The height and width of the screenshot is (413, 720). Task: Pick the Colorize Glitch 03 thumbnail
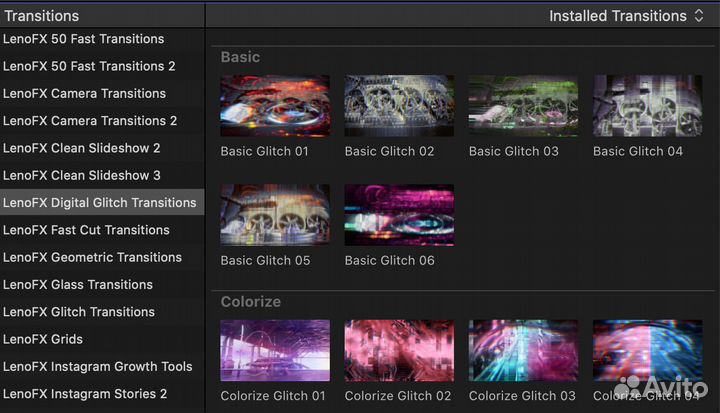click(523, 351)
